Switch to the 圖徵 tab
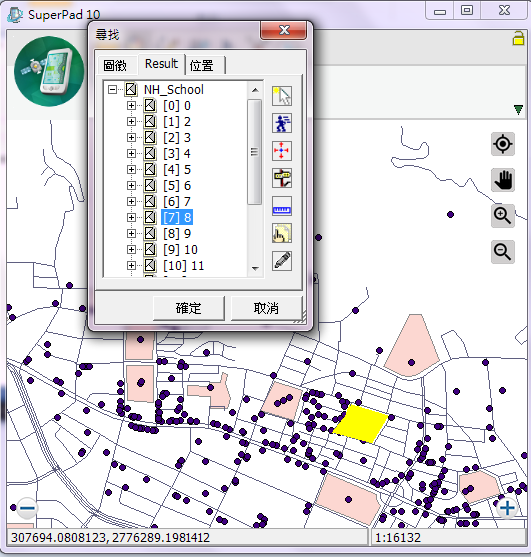This screenshot has height=557, width=531. tap(115, 66)
